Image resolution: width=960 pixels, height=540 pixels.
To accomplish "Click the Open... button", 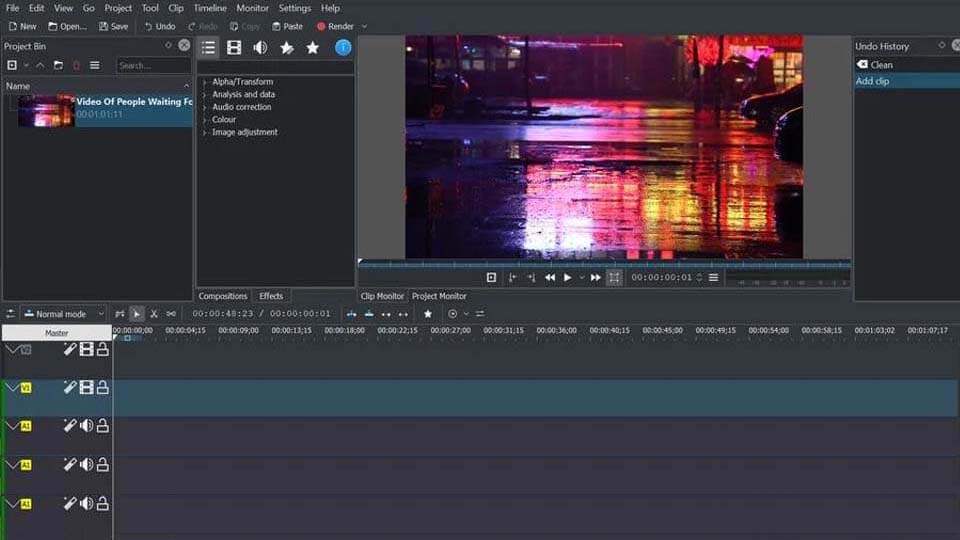I will click(67, 26).
